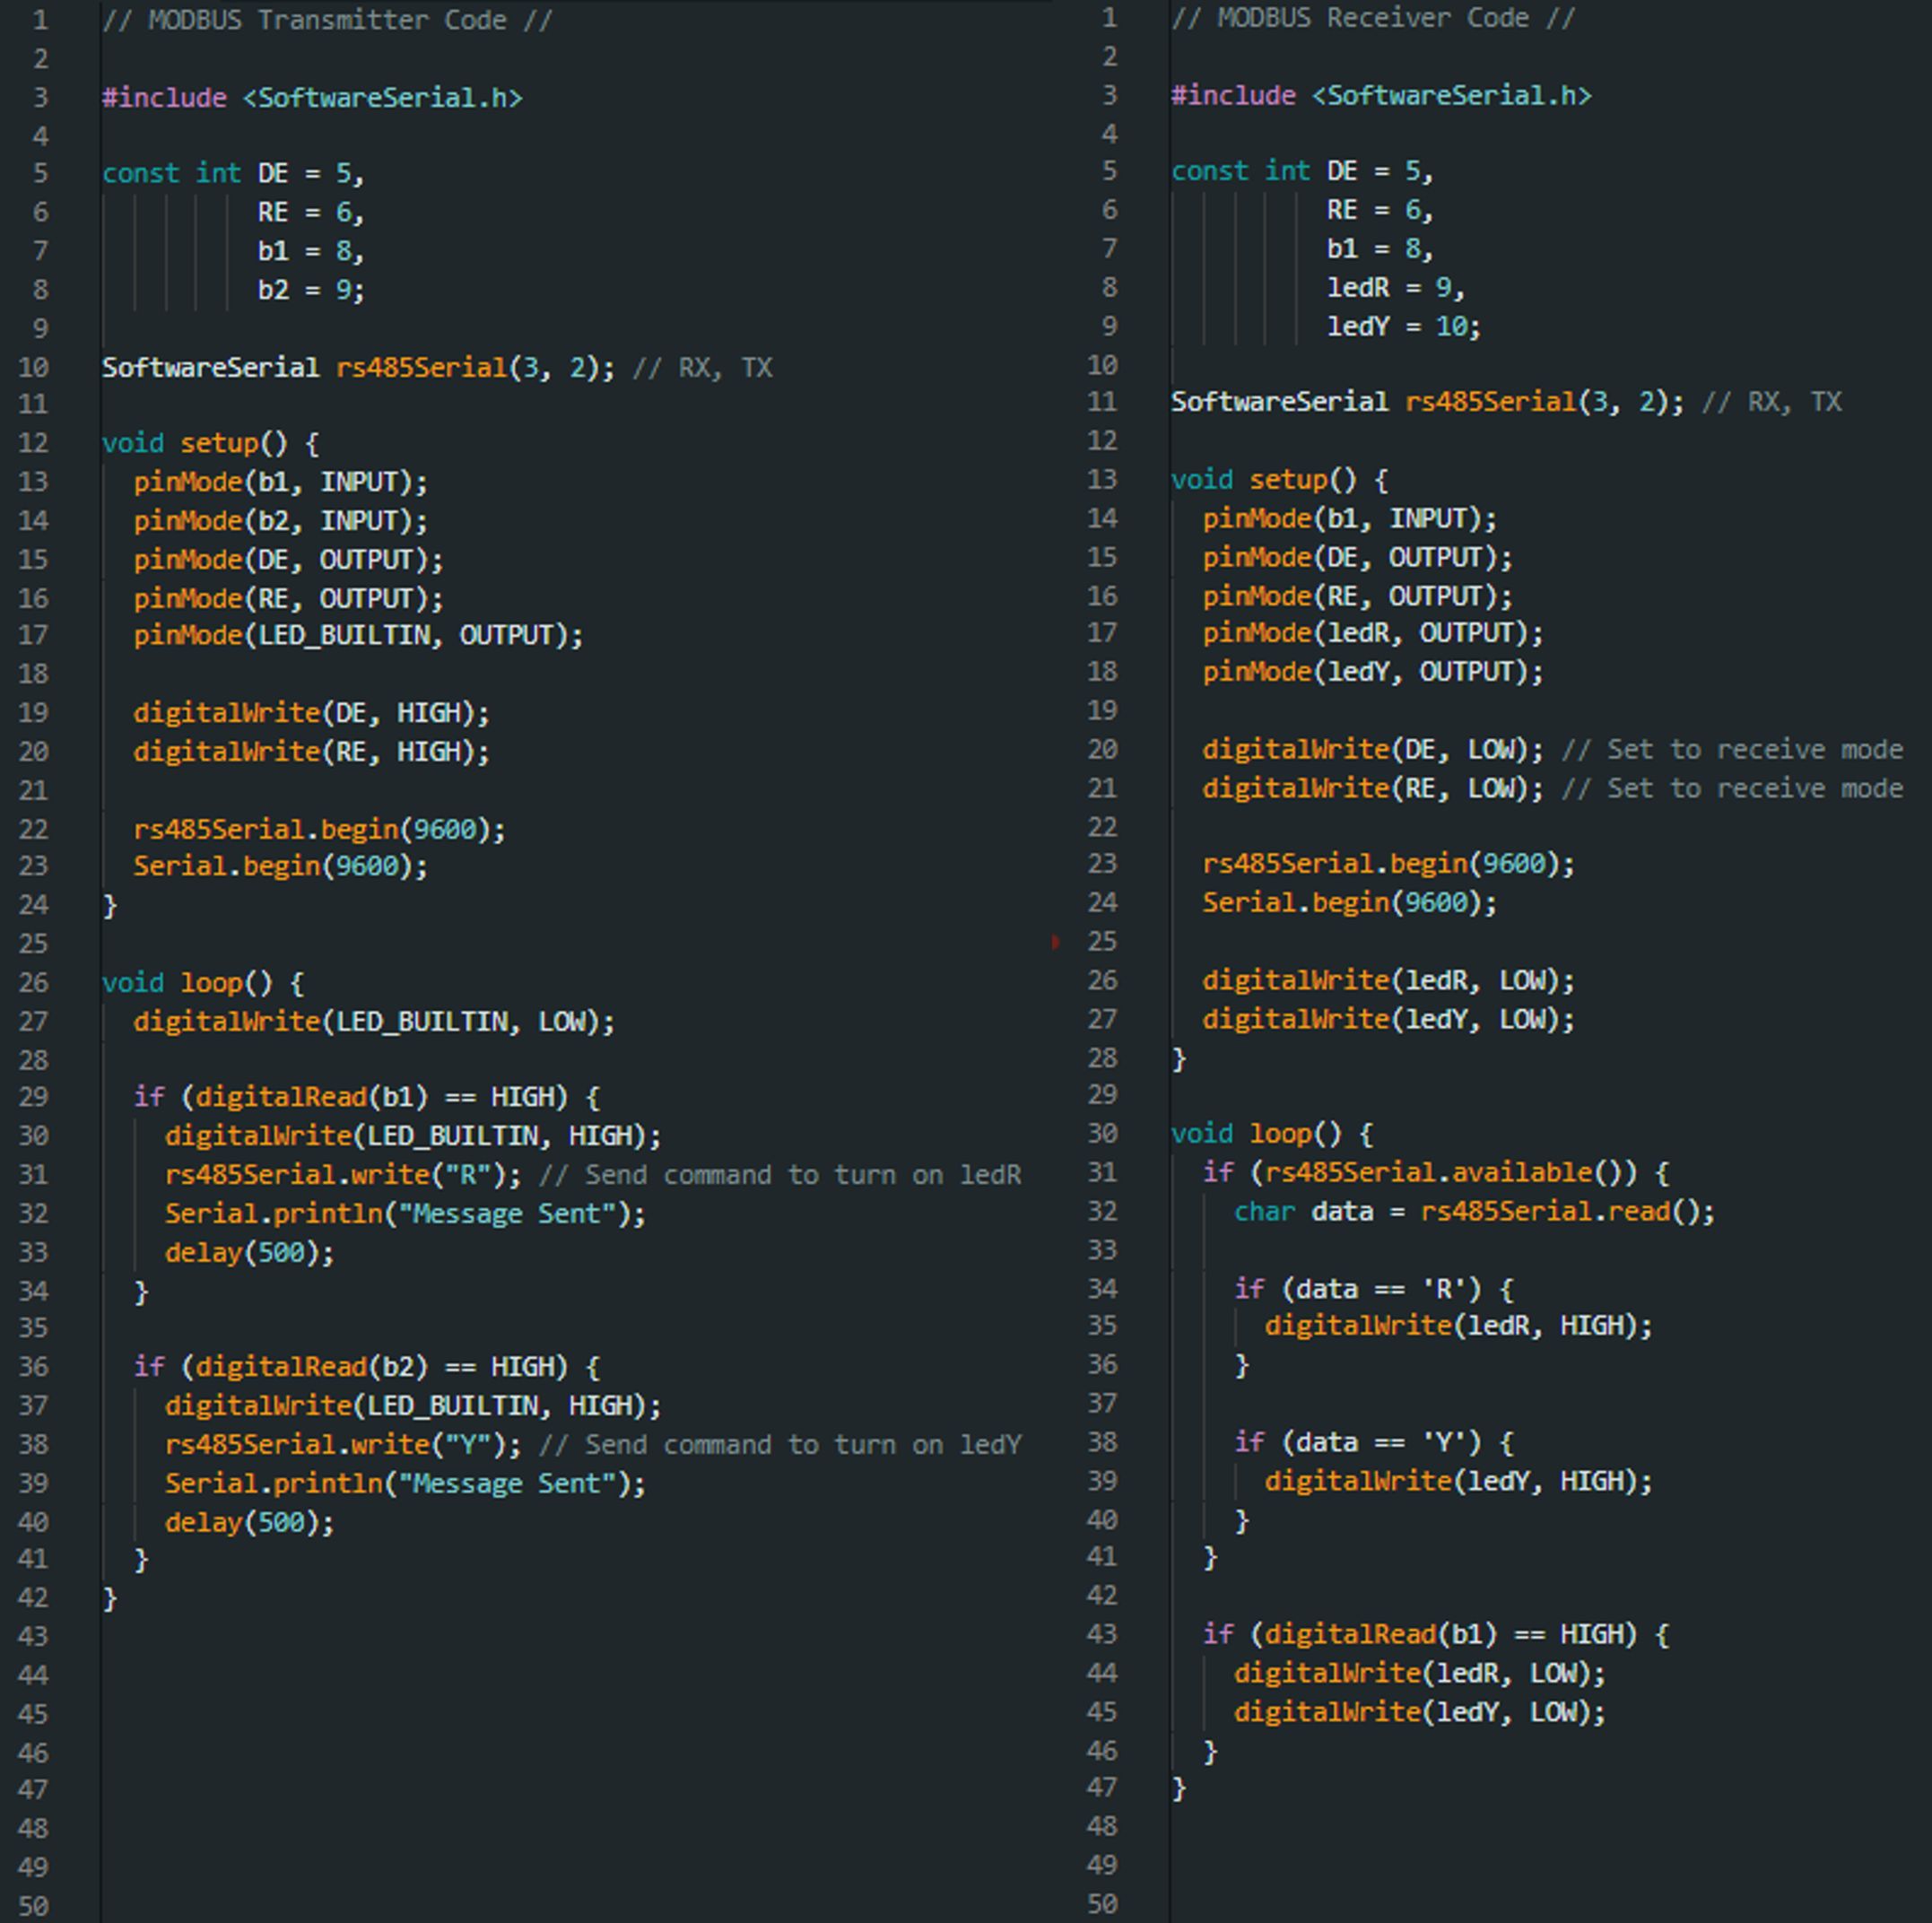
Task: Click the red breakpoint marker beside receiver line 25
Action: [x=1055, y=942]
